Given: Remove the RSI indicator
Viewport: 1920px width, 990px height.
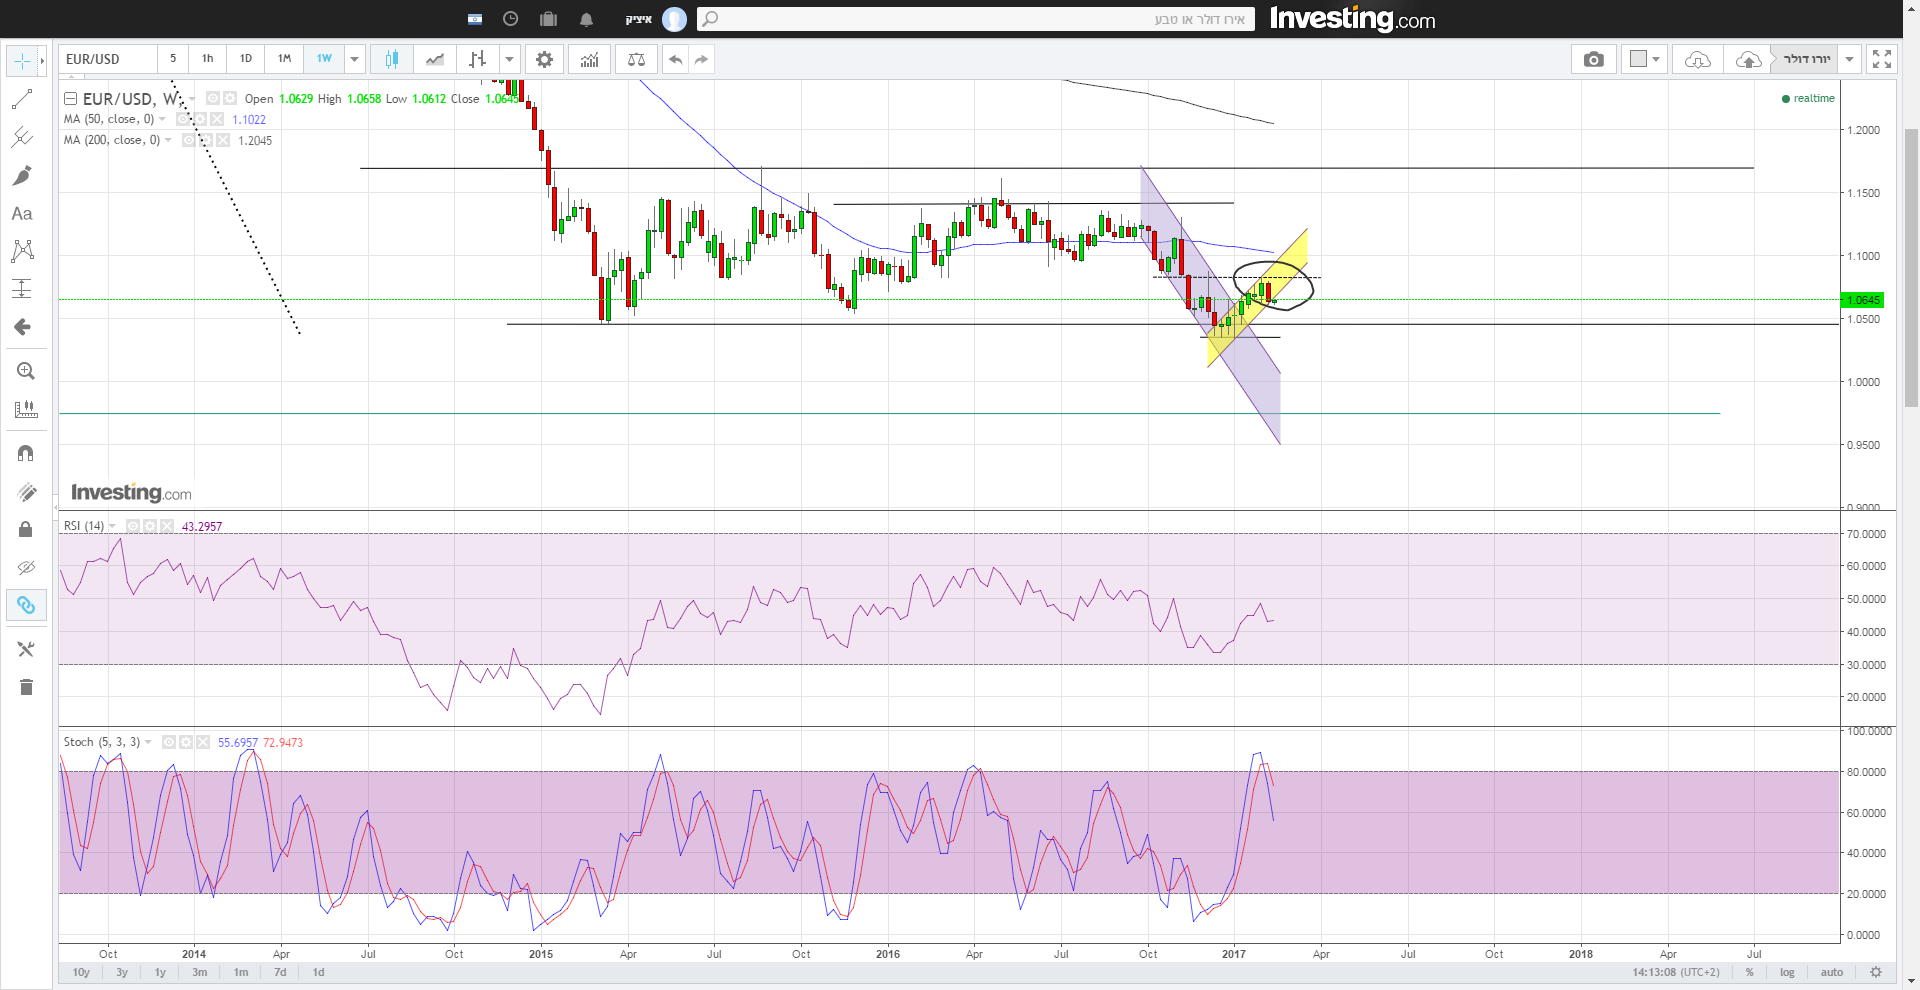Looking at the screenshot, I should pyautogui.click(x=167, y=526).
